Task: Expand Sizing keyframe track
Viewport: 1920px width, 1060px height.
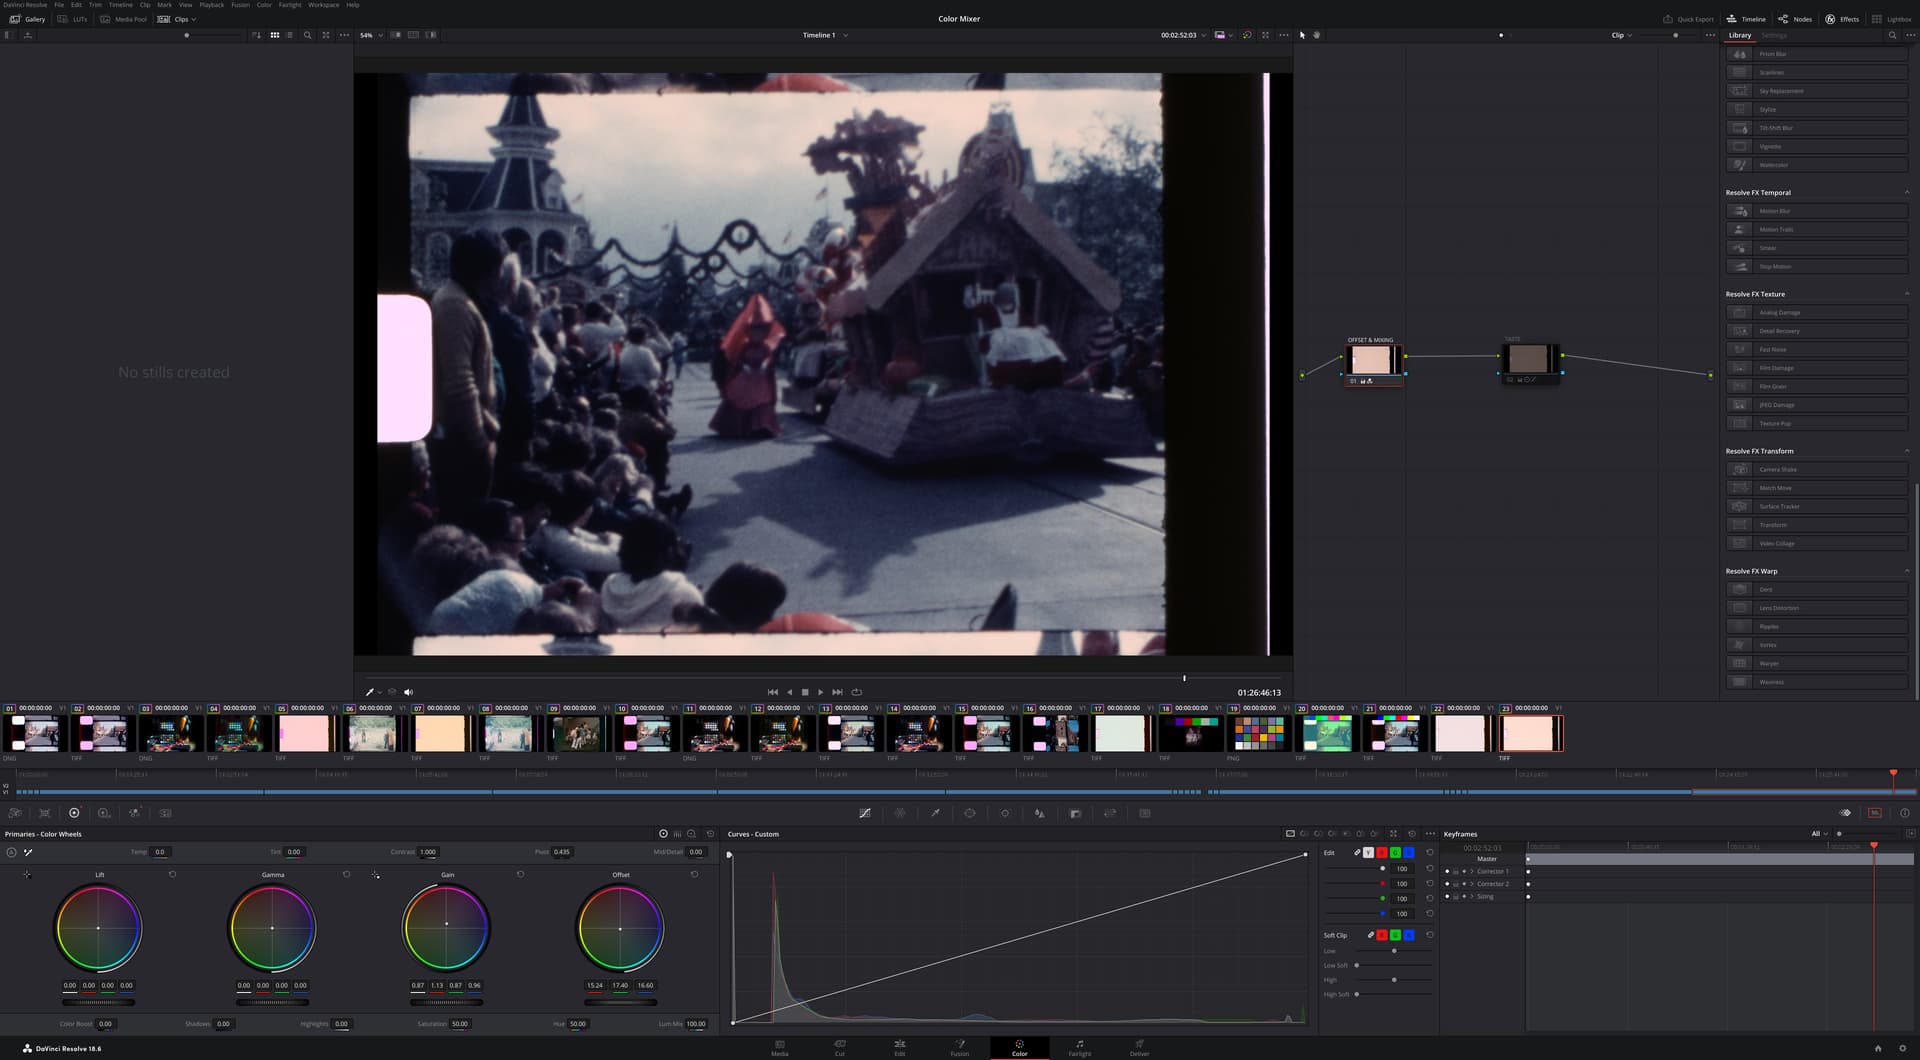Action: click(x=1471, y=896)
